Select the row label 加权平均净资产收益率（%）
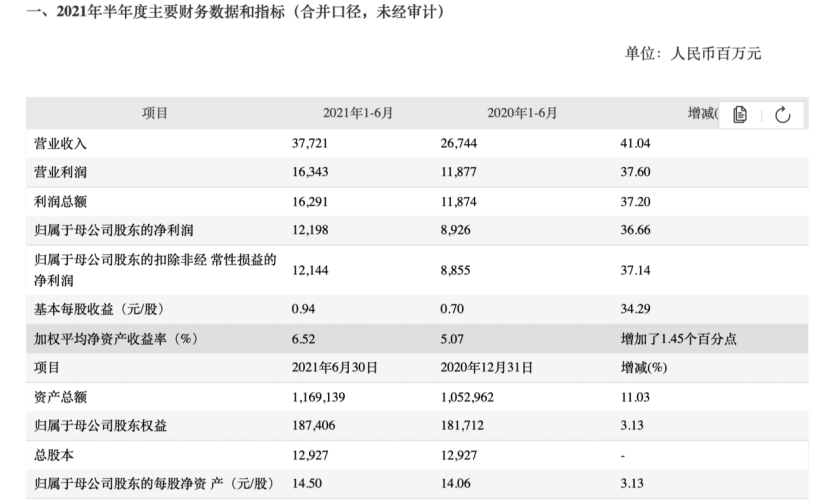 point(116,339)
